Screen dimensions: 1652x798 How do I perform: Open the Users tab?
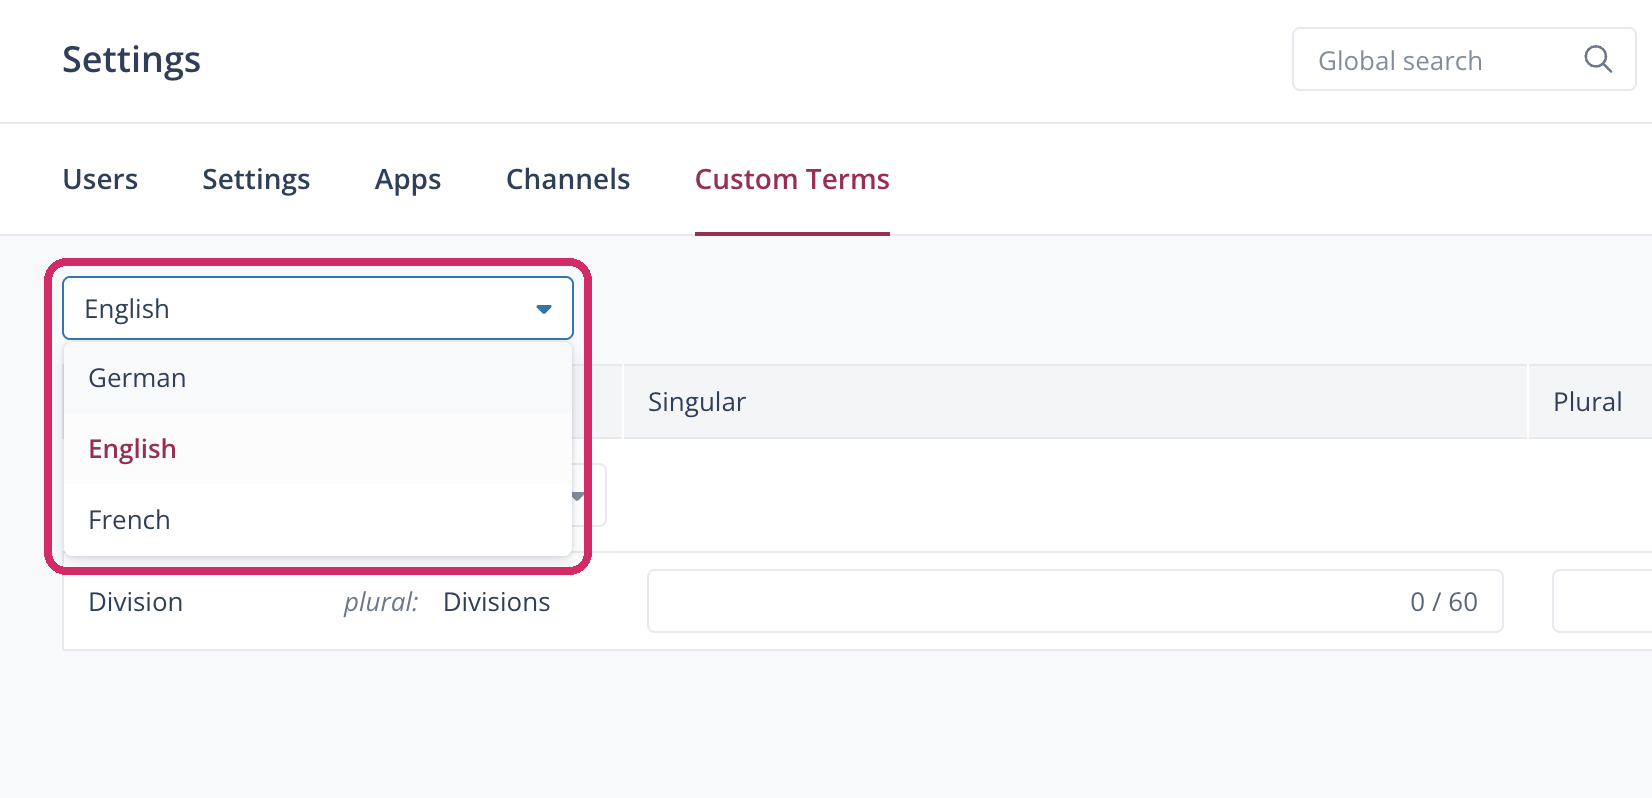(x=100, y=179)
